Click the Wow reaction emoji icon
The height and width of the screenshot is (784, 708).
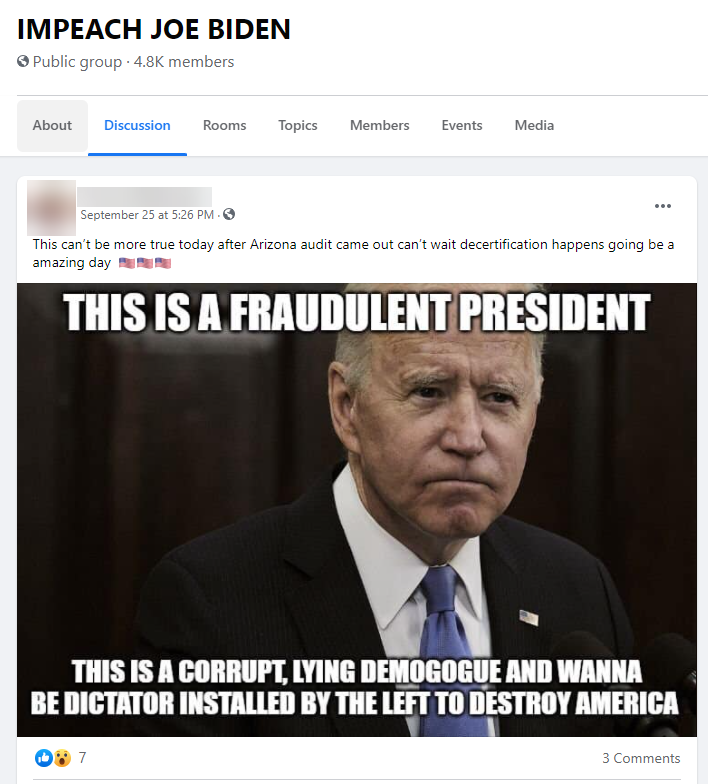[62, 758]
